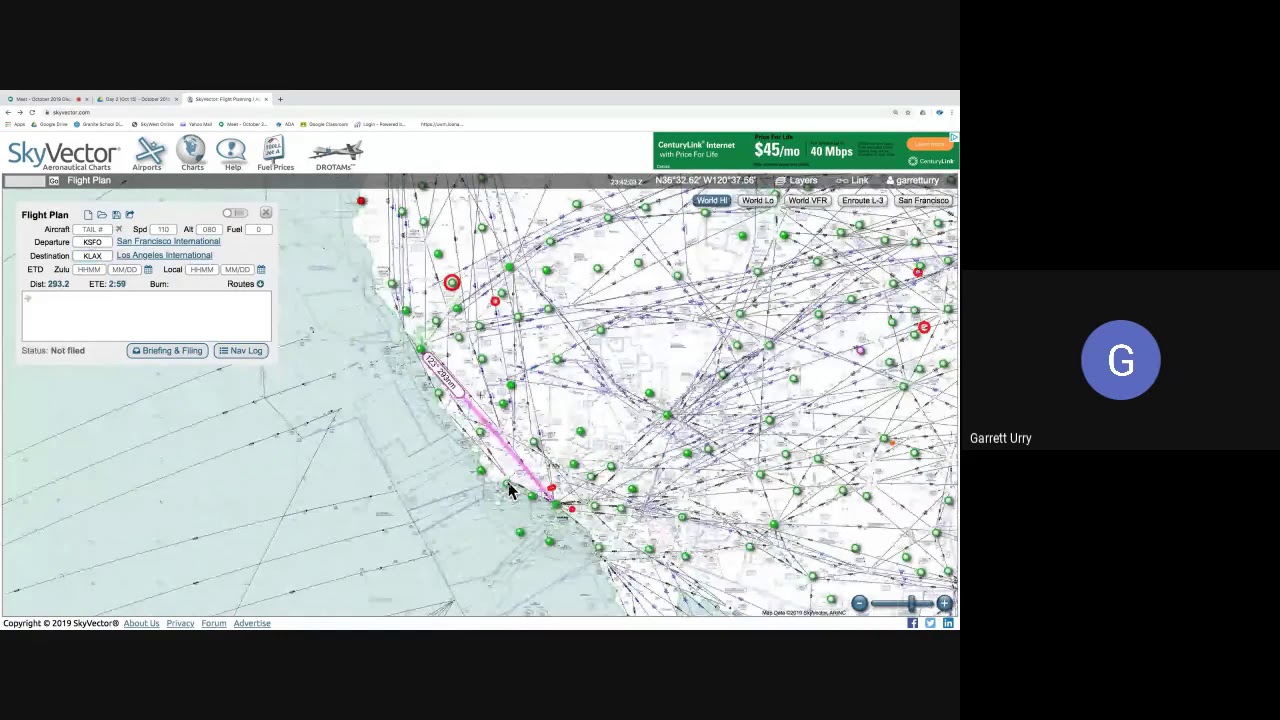Select the Enroute L-3 chart tab

[862, 201]
